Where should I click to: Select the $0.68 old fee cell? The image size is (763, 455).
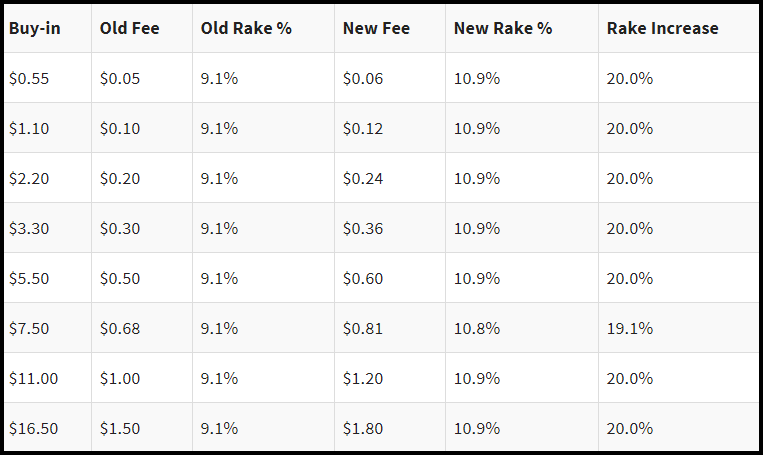pos(142,328)
